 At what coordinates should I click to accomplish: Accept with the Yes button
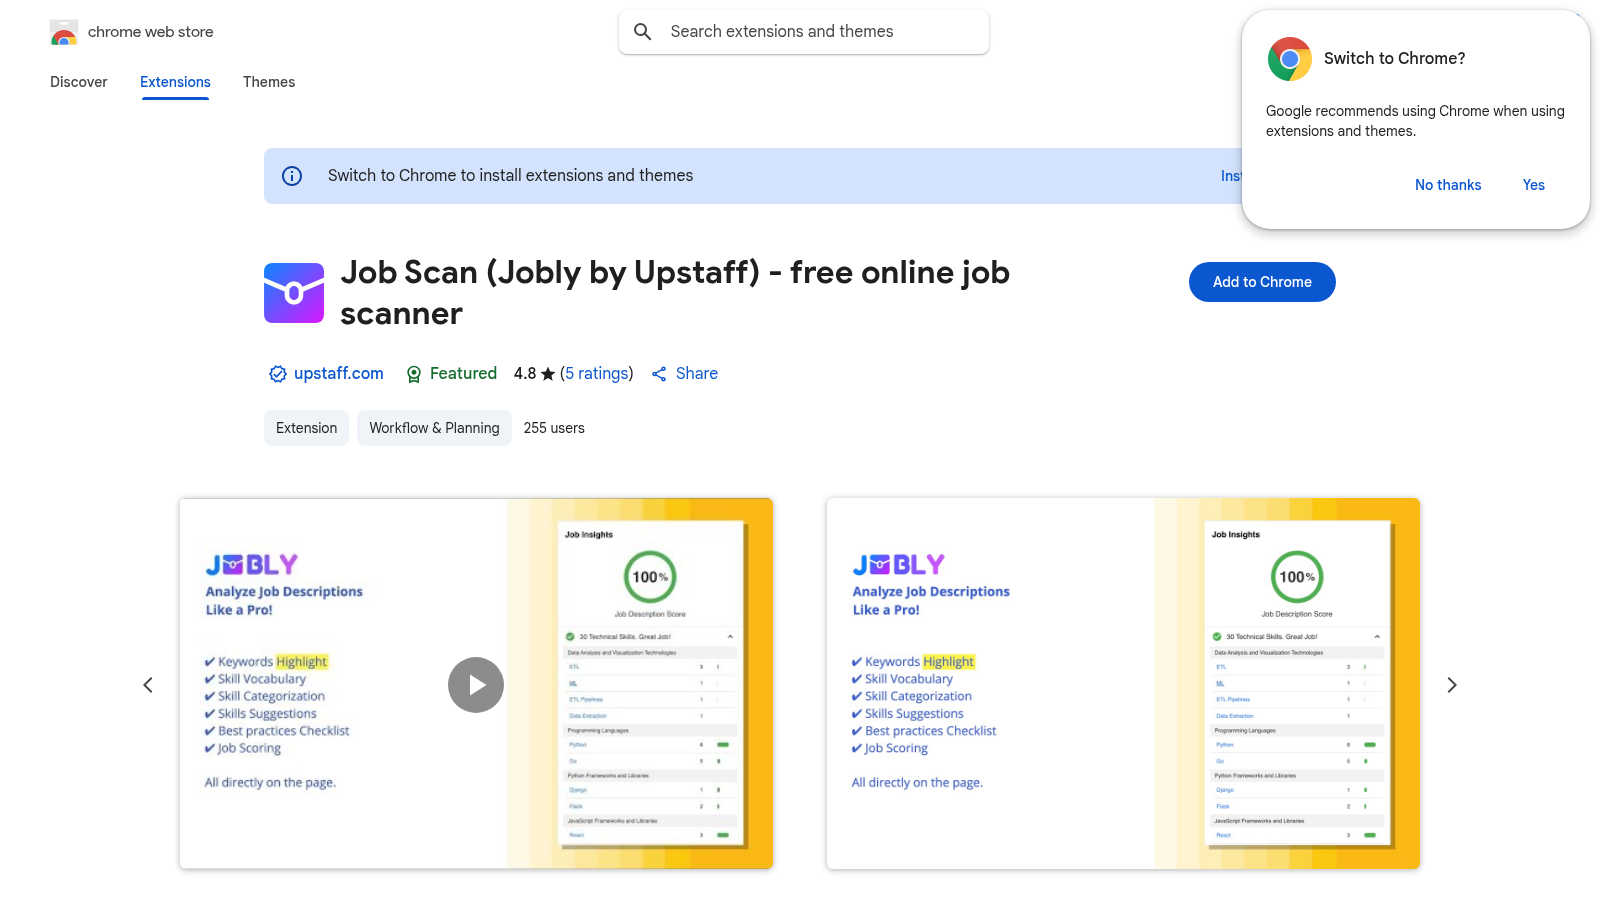pos(1534,185)
